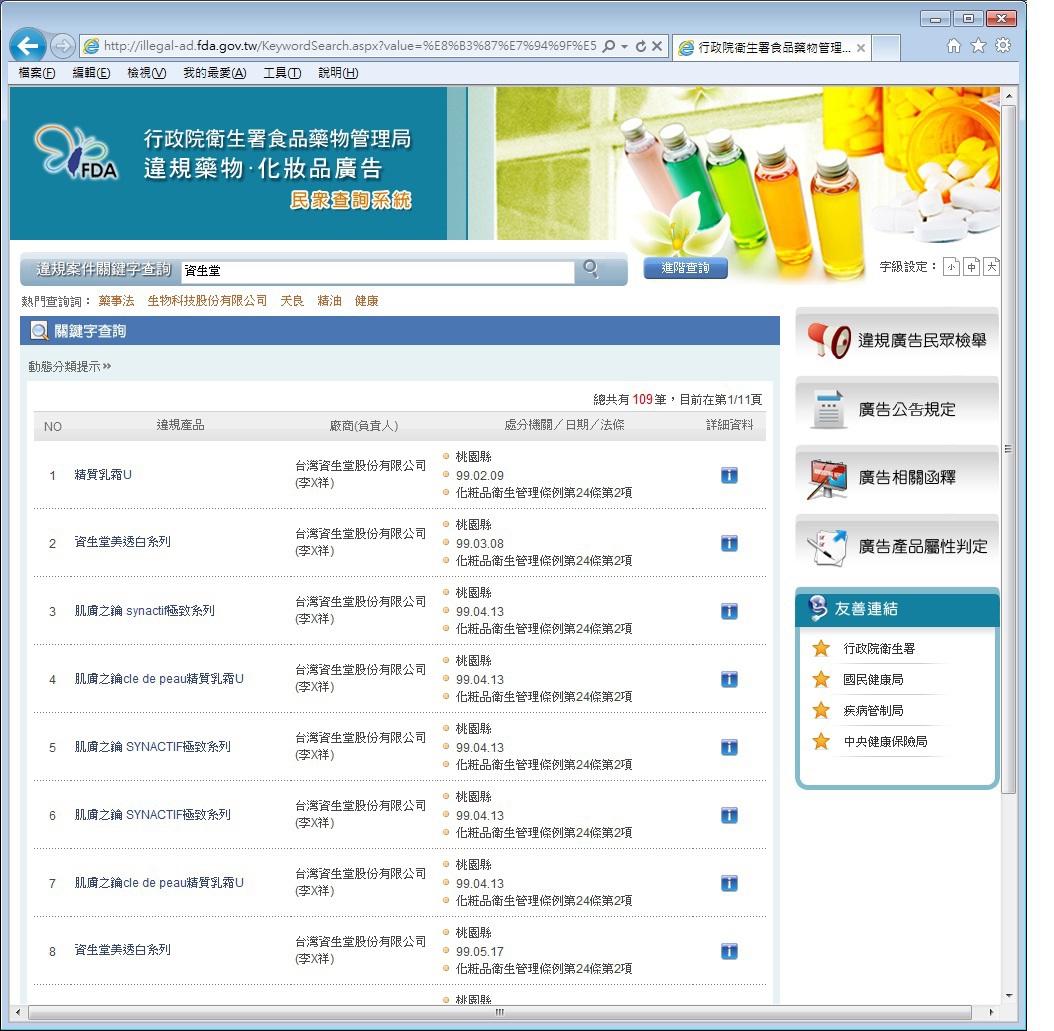The width and height of the screenshot is (1054, 1031).
Task: Refresh the page with the reload icon
Action: 641,46
